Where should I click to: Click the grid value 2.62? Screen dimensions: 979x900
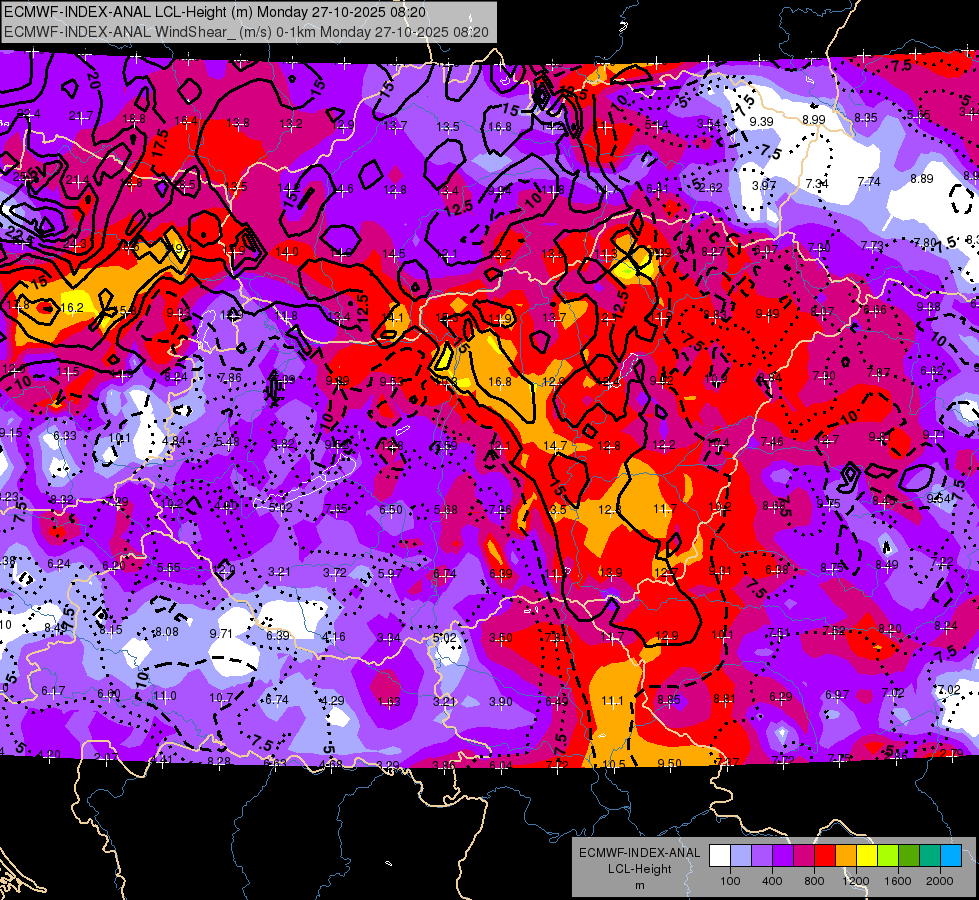coord(711,188)
